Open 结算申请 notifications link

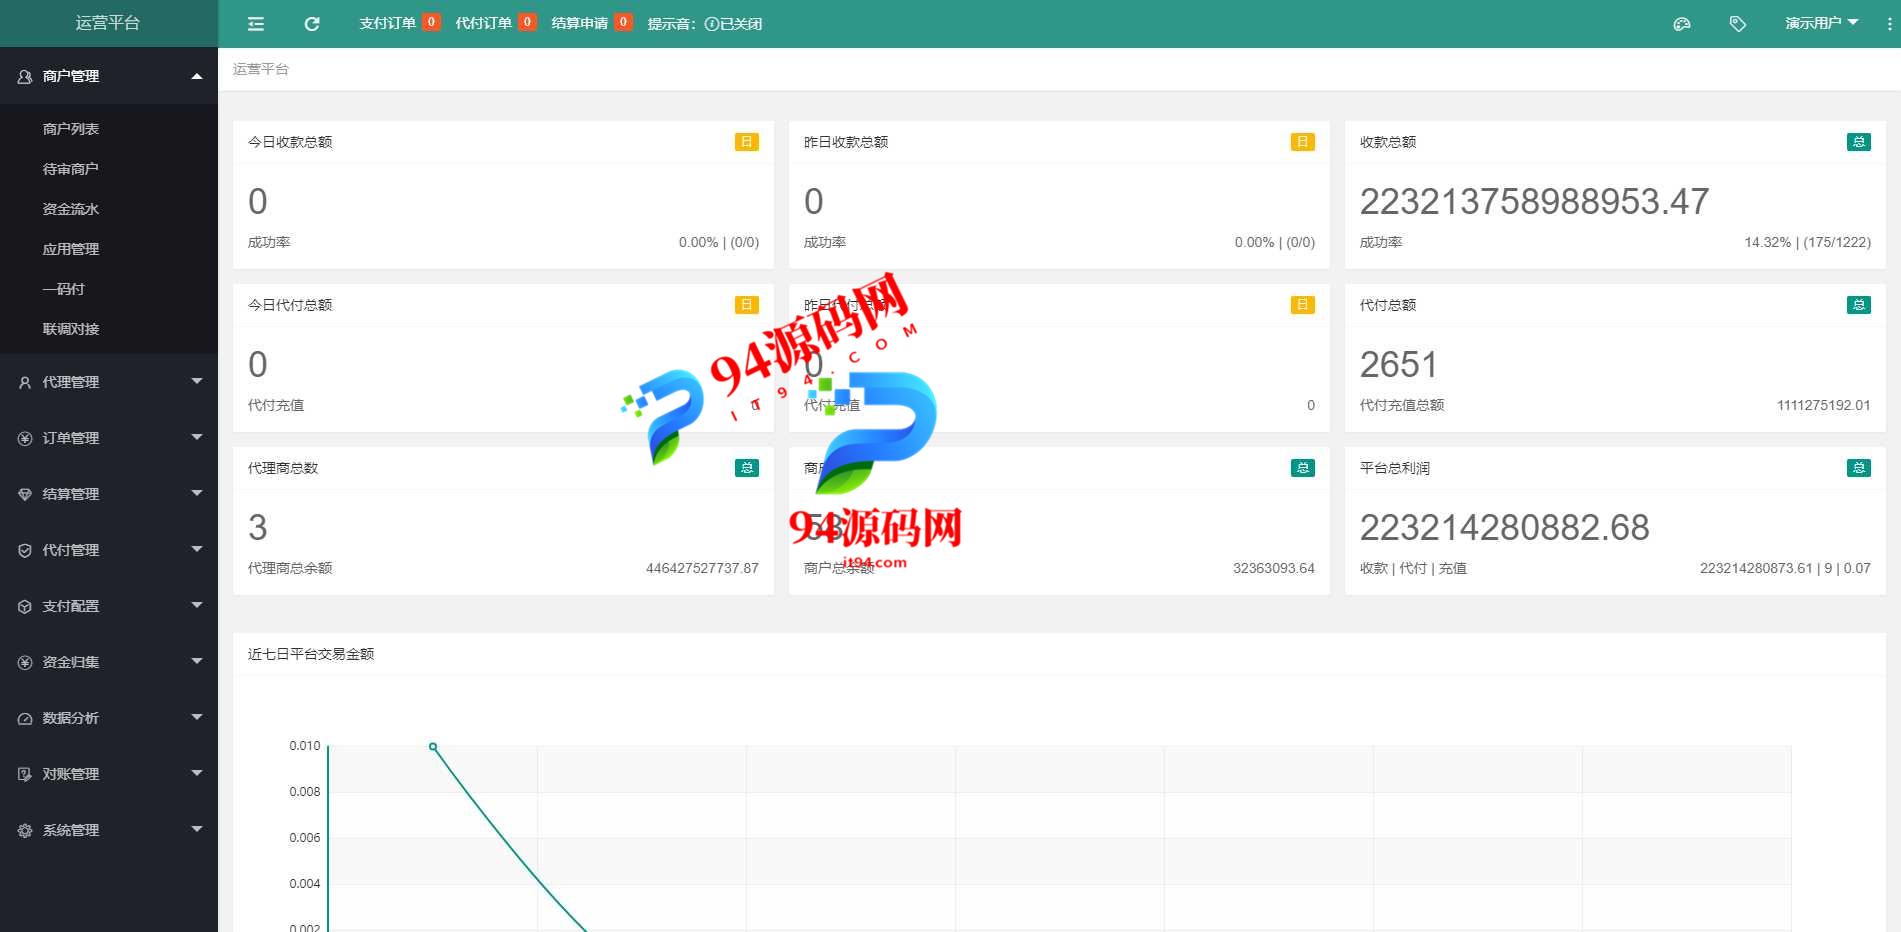591,23
